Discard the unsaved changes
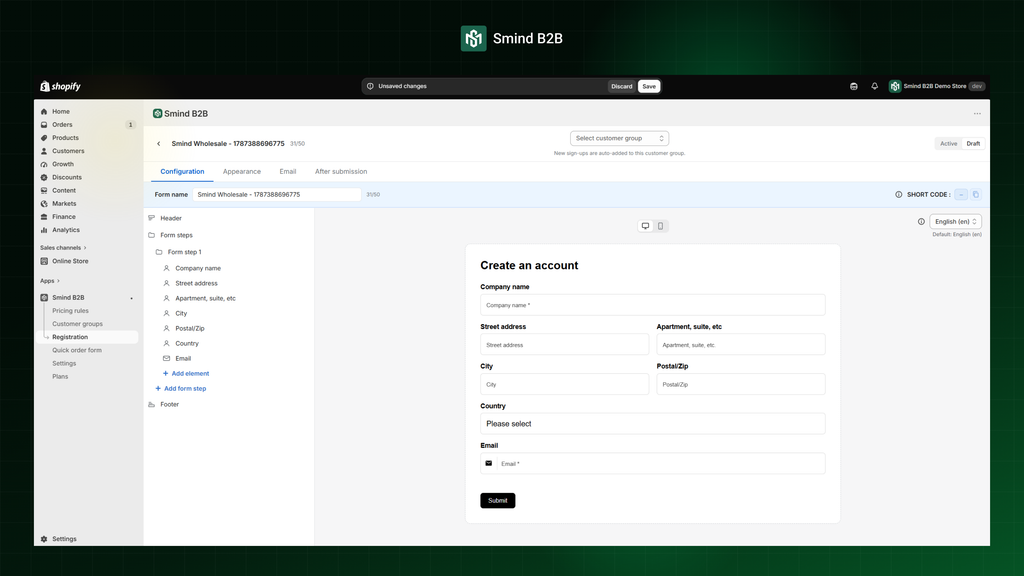 pos(621,86)
